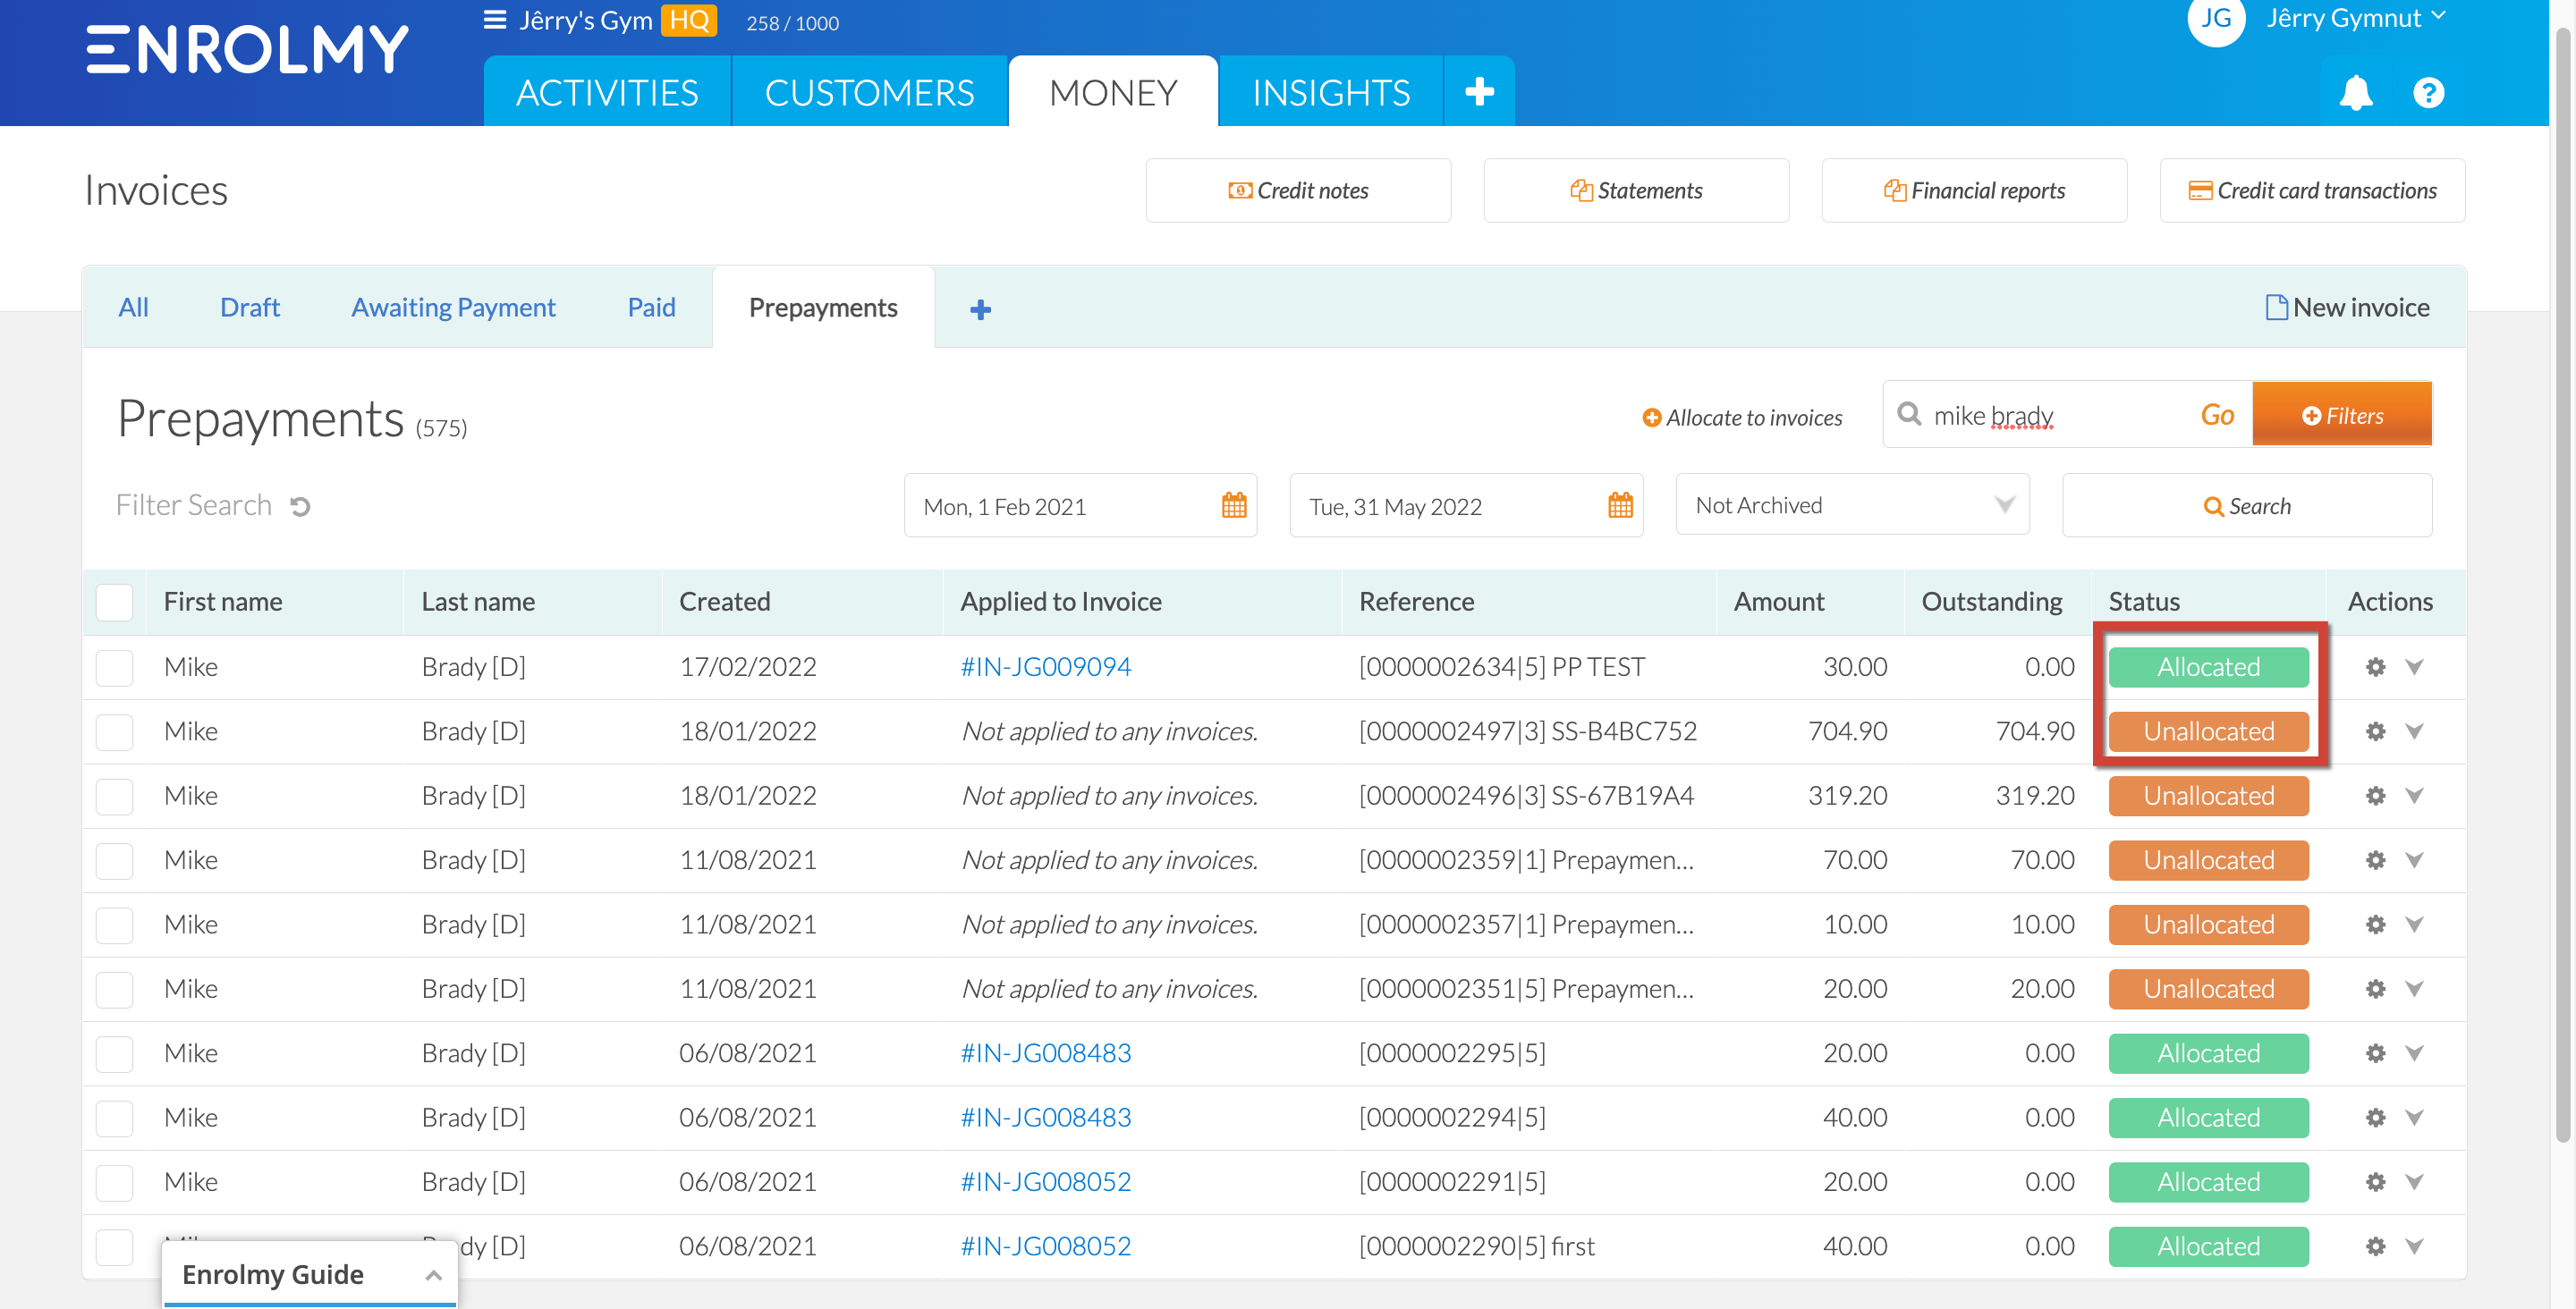2576x1309 pixels.
Task: Click the Search button below the filters
Action: tap(2247, 506)
